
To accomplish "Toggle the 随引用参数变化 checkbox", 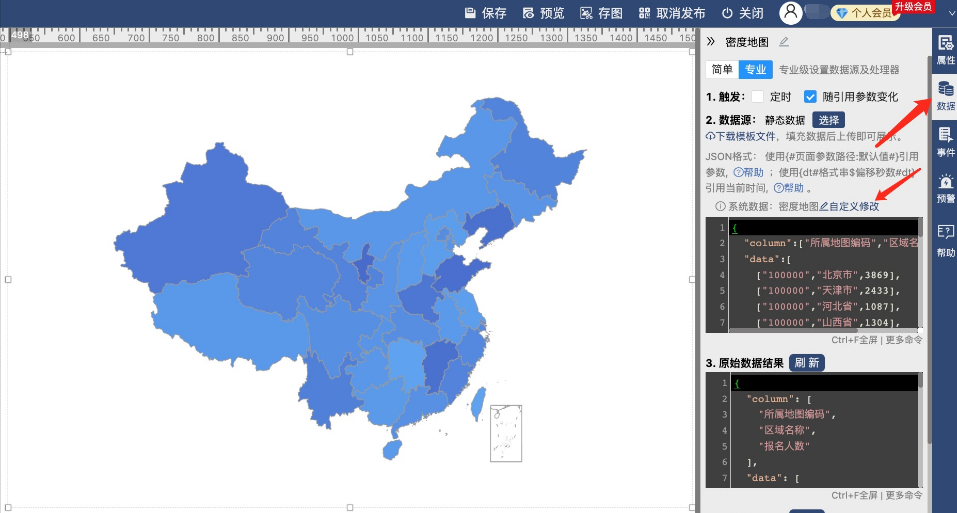I will [810, 96].
